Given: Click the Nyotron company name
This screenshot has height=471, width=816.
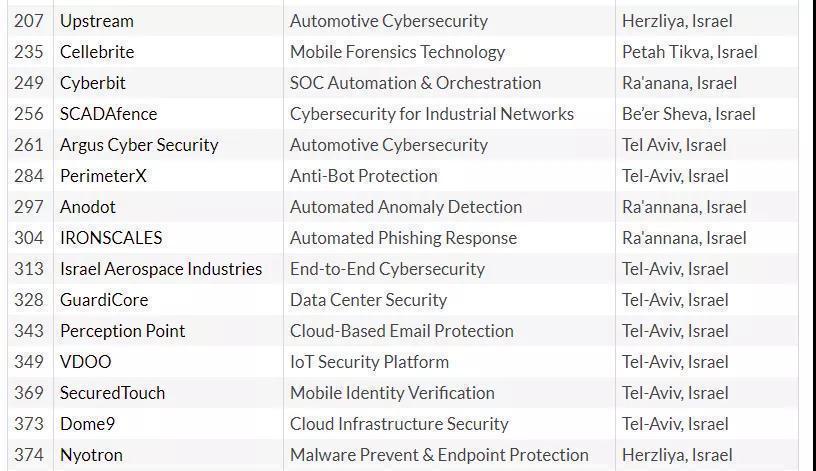Looking at the screenshot, I should pyautogui.click(x=91, y=455).
